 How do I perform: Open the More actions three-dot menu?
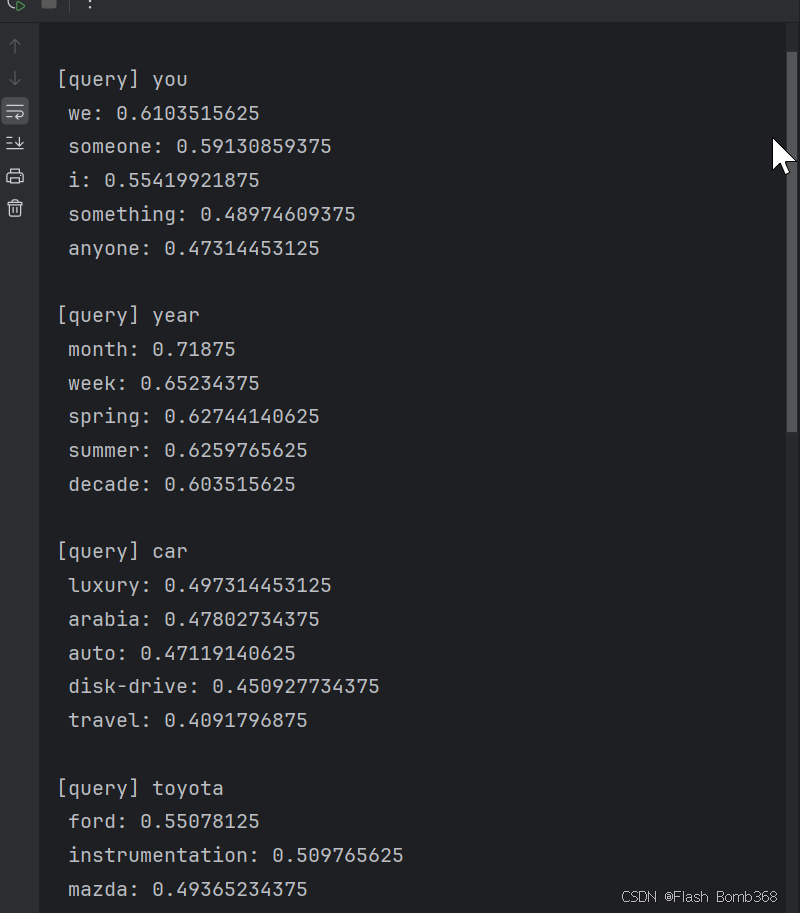click(x=90, y=5)
